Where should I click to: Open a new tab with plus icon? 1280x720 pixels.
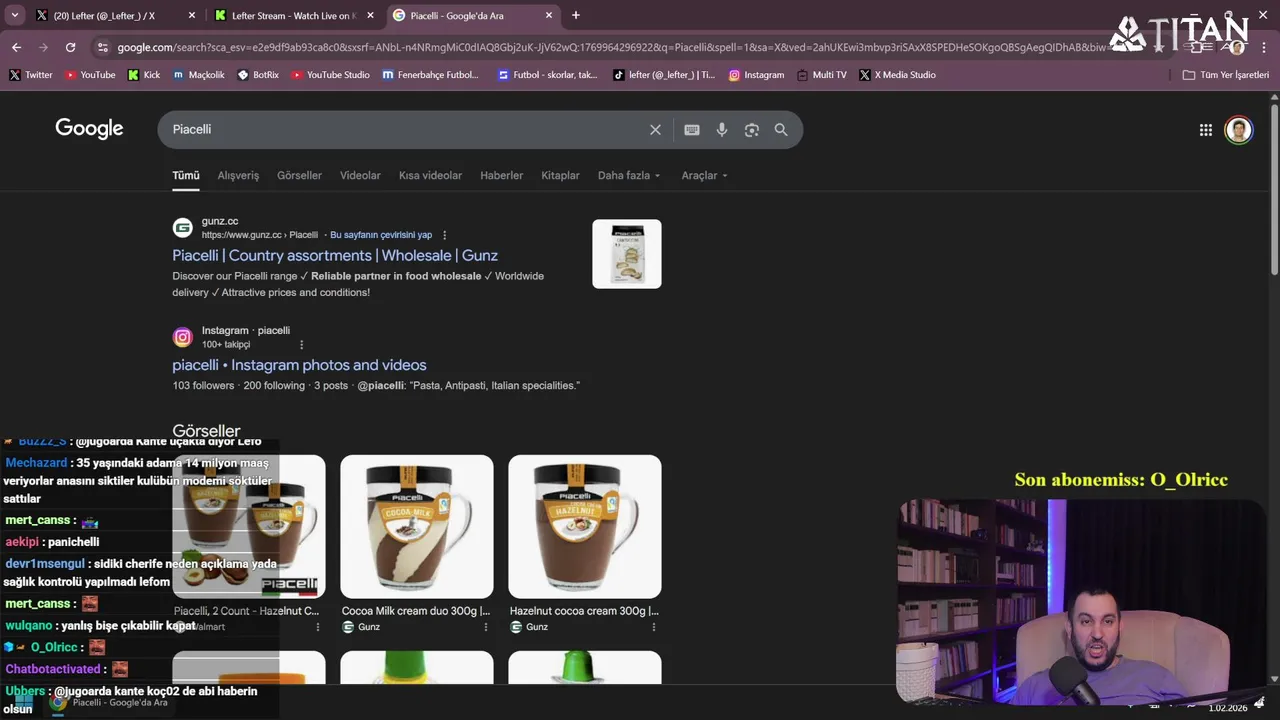click(x=576, y=15)
